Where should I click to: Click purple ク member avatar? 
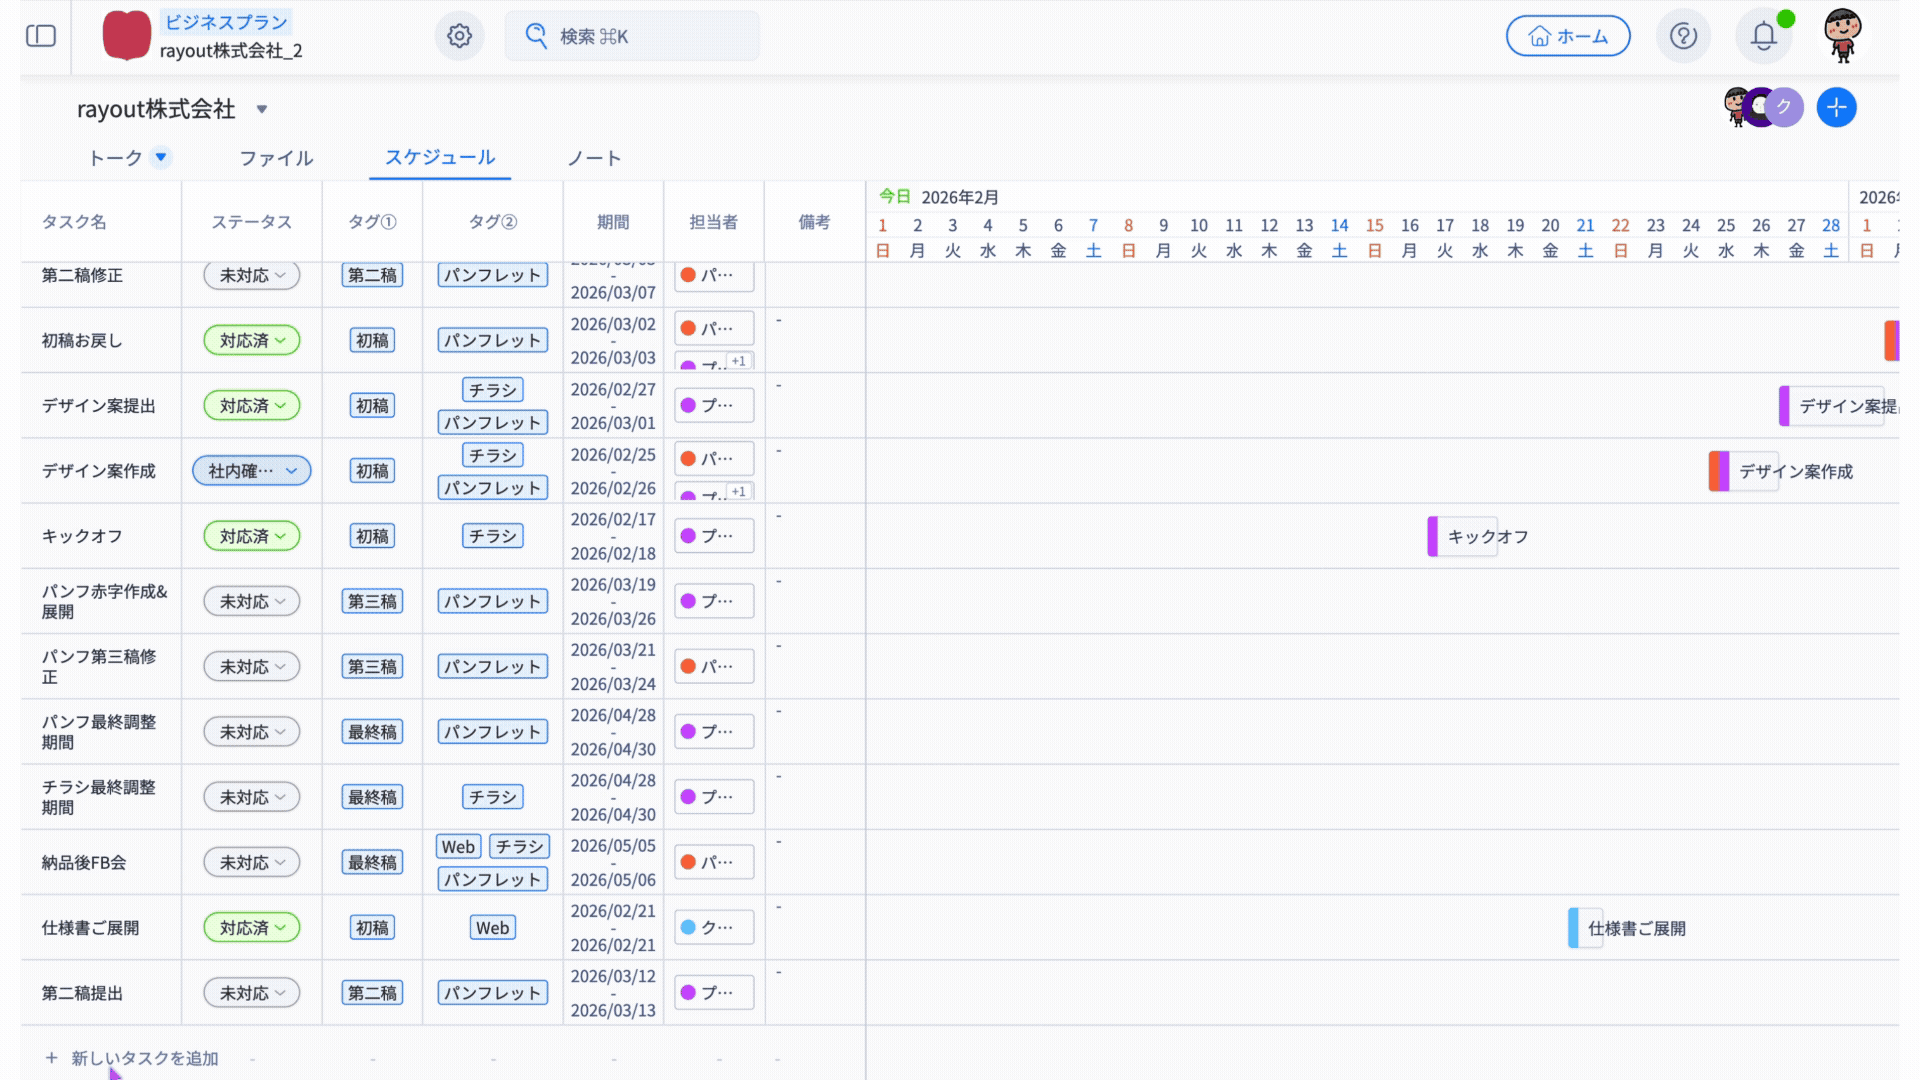[1785, 107]
